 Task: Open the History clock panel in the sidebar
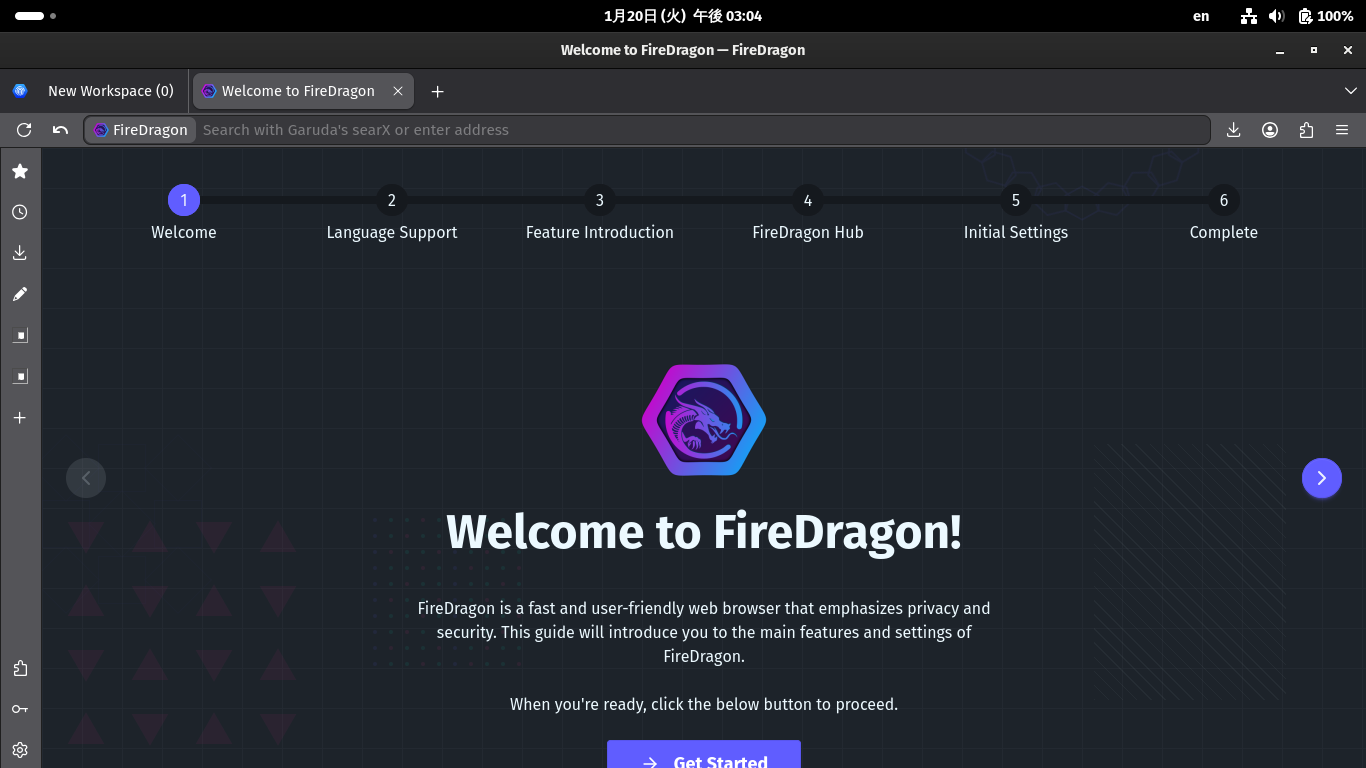[x=20, y=212]
